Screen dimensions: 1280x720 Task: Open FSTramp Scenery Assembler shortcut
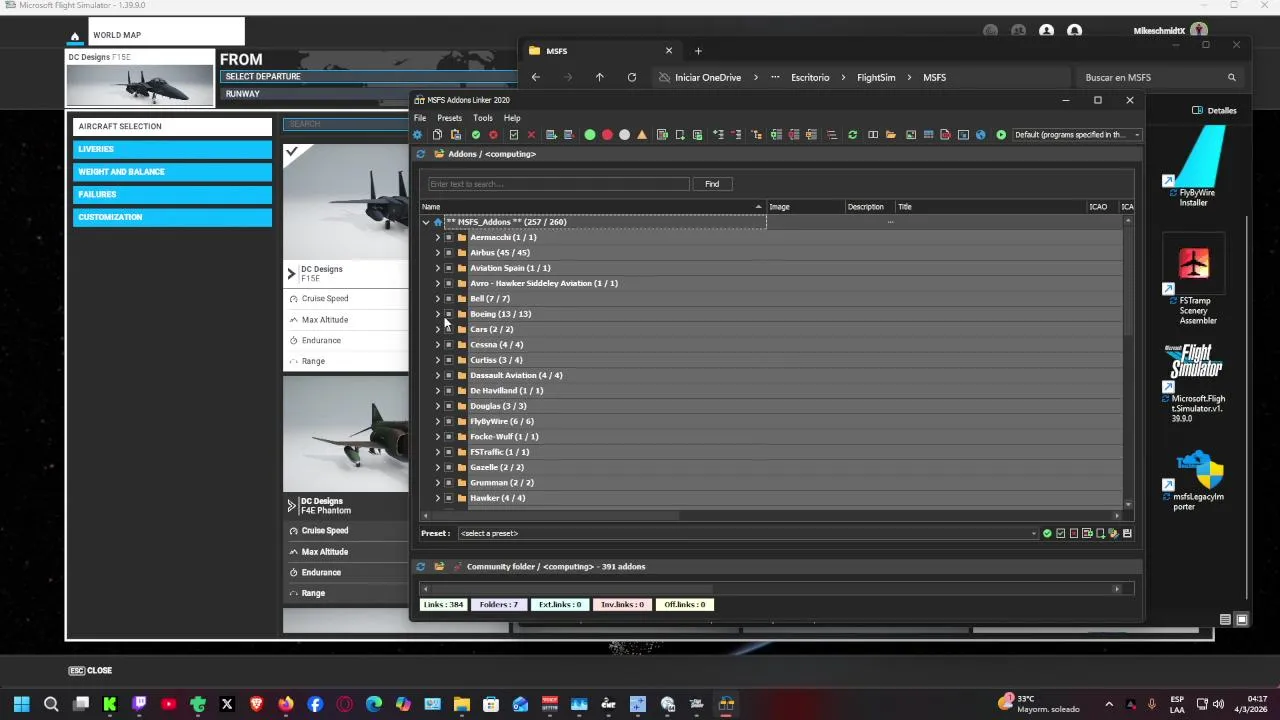1196,285
